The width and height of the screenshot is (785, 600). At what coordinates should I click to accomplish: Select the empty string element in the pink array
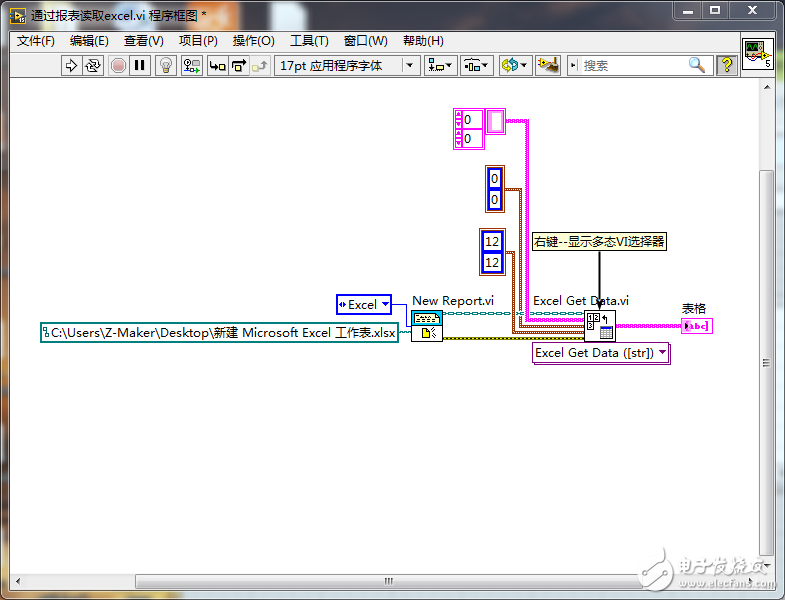pyautogui.click(x=496, y=121)
